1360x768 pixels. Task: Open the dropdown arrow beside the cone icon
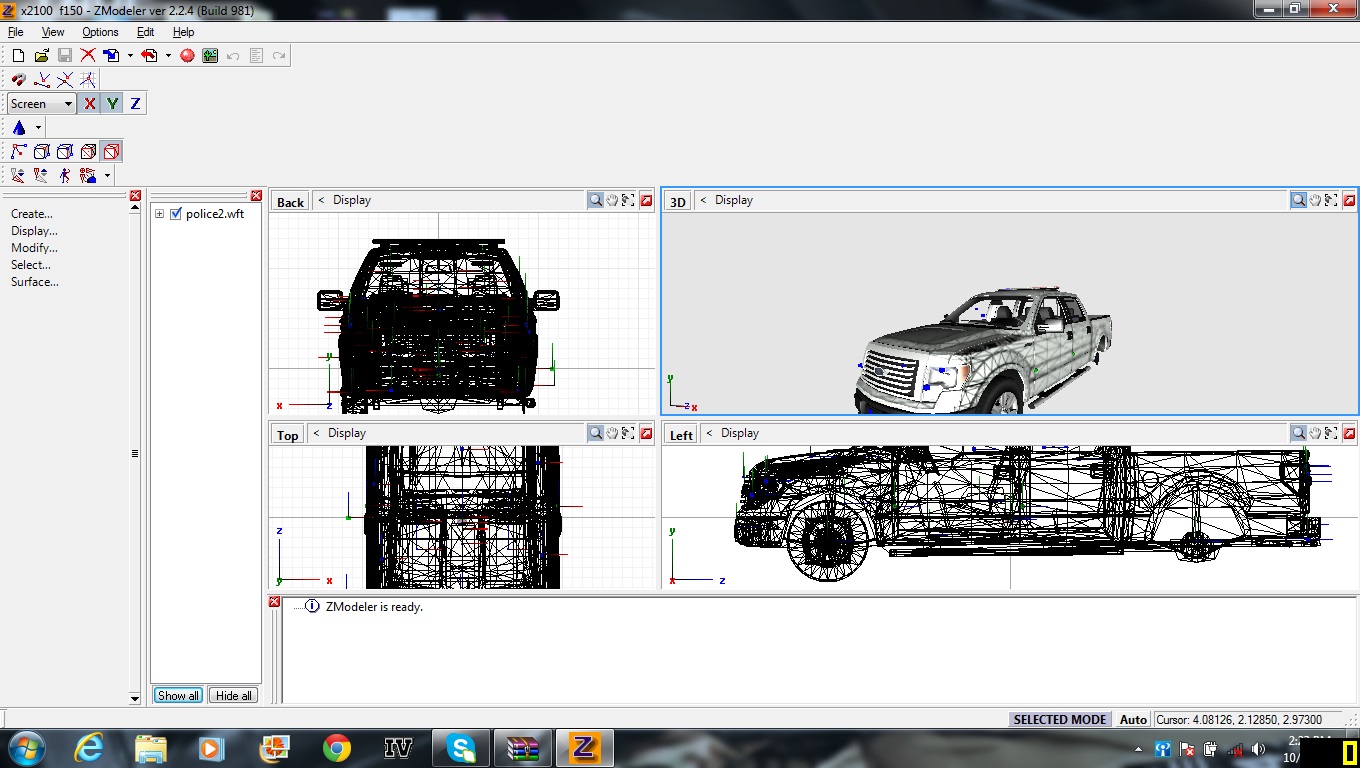click(38, 128)
